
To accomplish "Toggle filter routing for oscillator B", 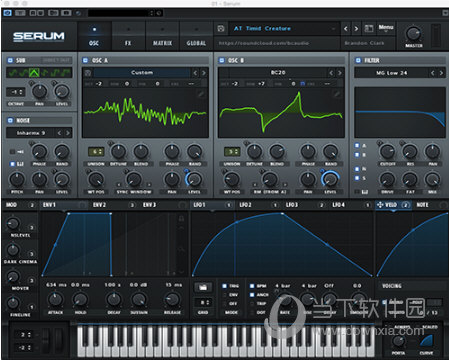I will pos(357,155).
